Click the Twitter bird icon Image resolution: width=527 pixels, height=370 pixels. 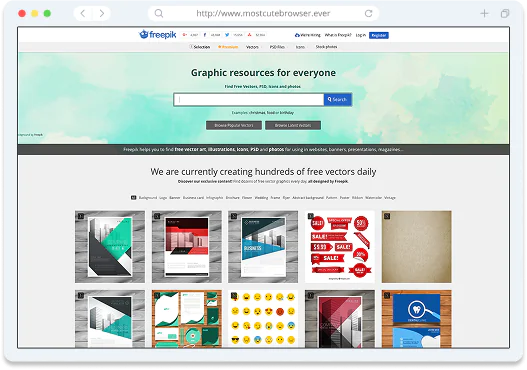point(227,35)
